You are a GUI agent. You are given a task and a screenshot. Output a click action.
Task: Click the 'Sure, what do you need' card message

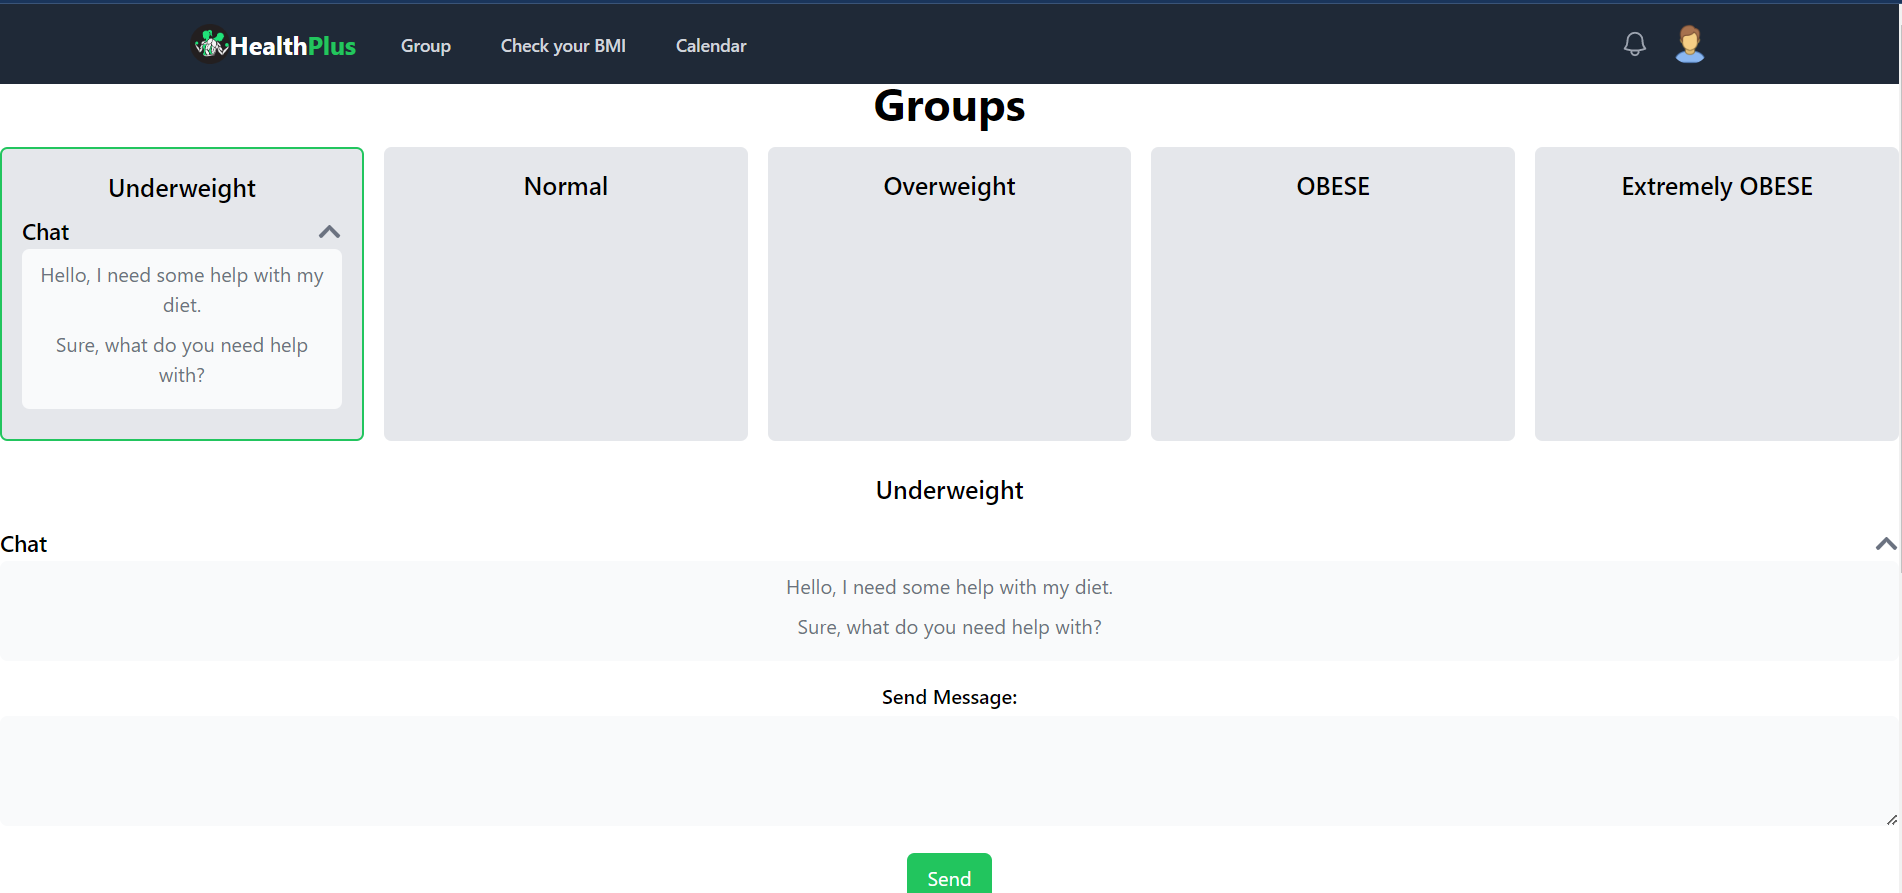pos(182,360)
